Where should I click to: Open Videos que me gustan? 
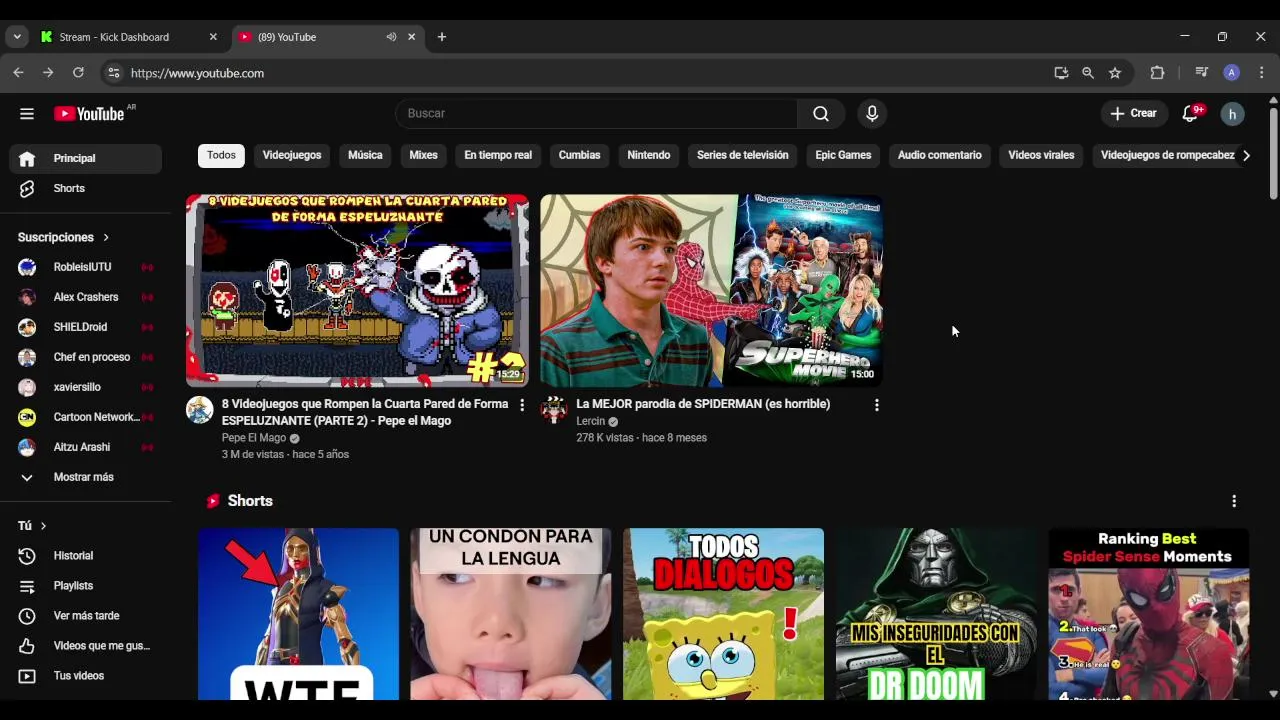tap(85, 646)
